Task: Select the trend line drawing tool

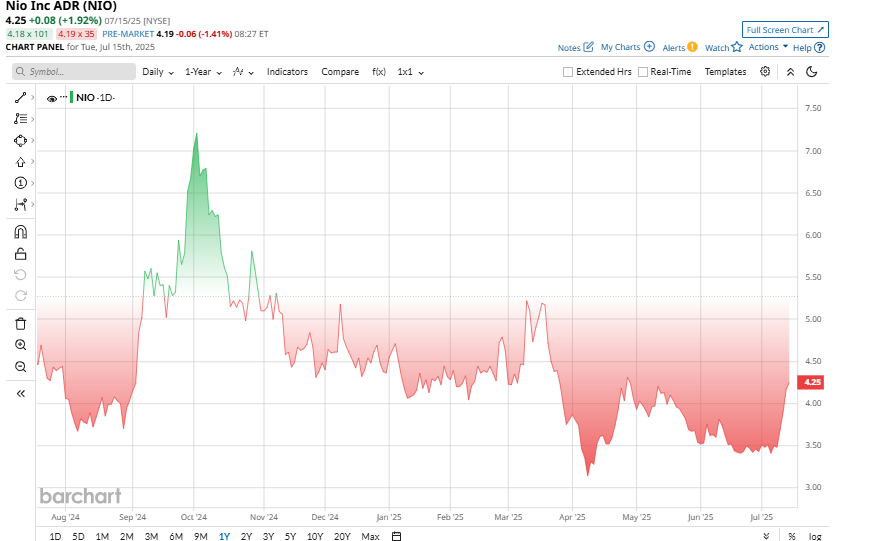Action: coord(20,98)
